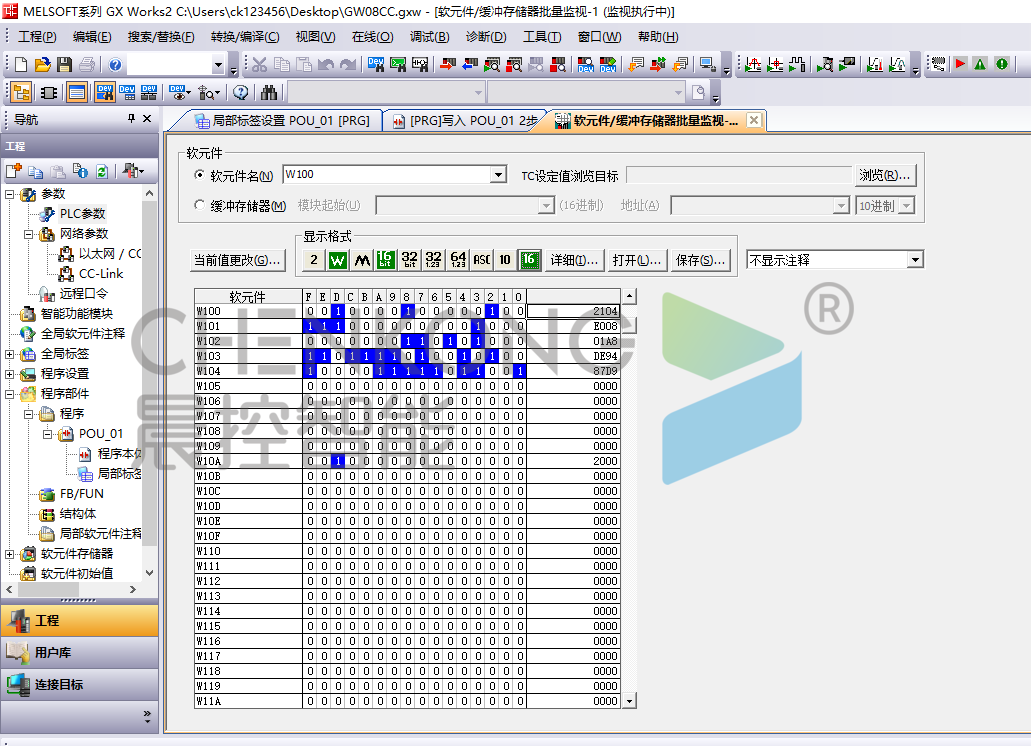Toggle bit 8 of W102

(x=408, y=341)
